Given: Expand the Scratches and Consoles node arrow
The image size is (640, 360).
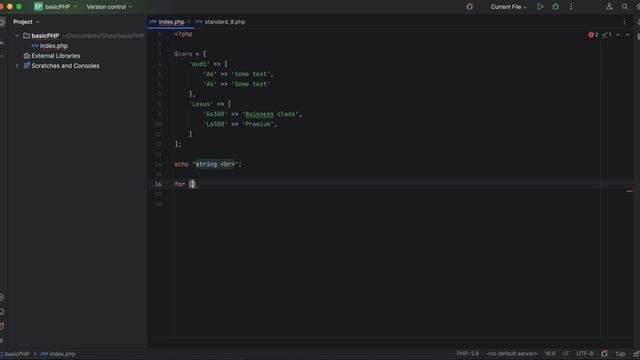Looking at the screenshot, I should (x=17, y=66).
